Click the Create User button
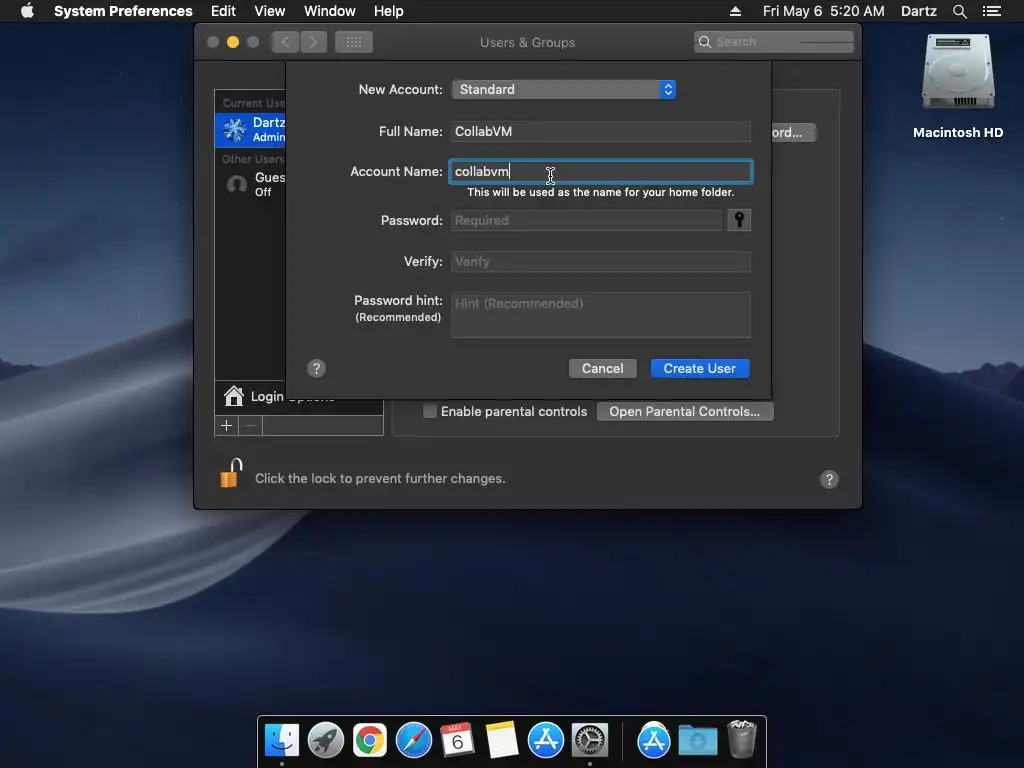 click(699, 368)
